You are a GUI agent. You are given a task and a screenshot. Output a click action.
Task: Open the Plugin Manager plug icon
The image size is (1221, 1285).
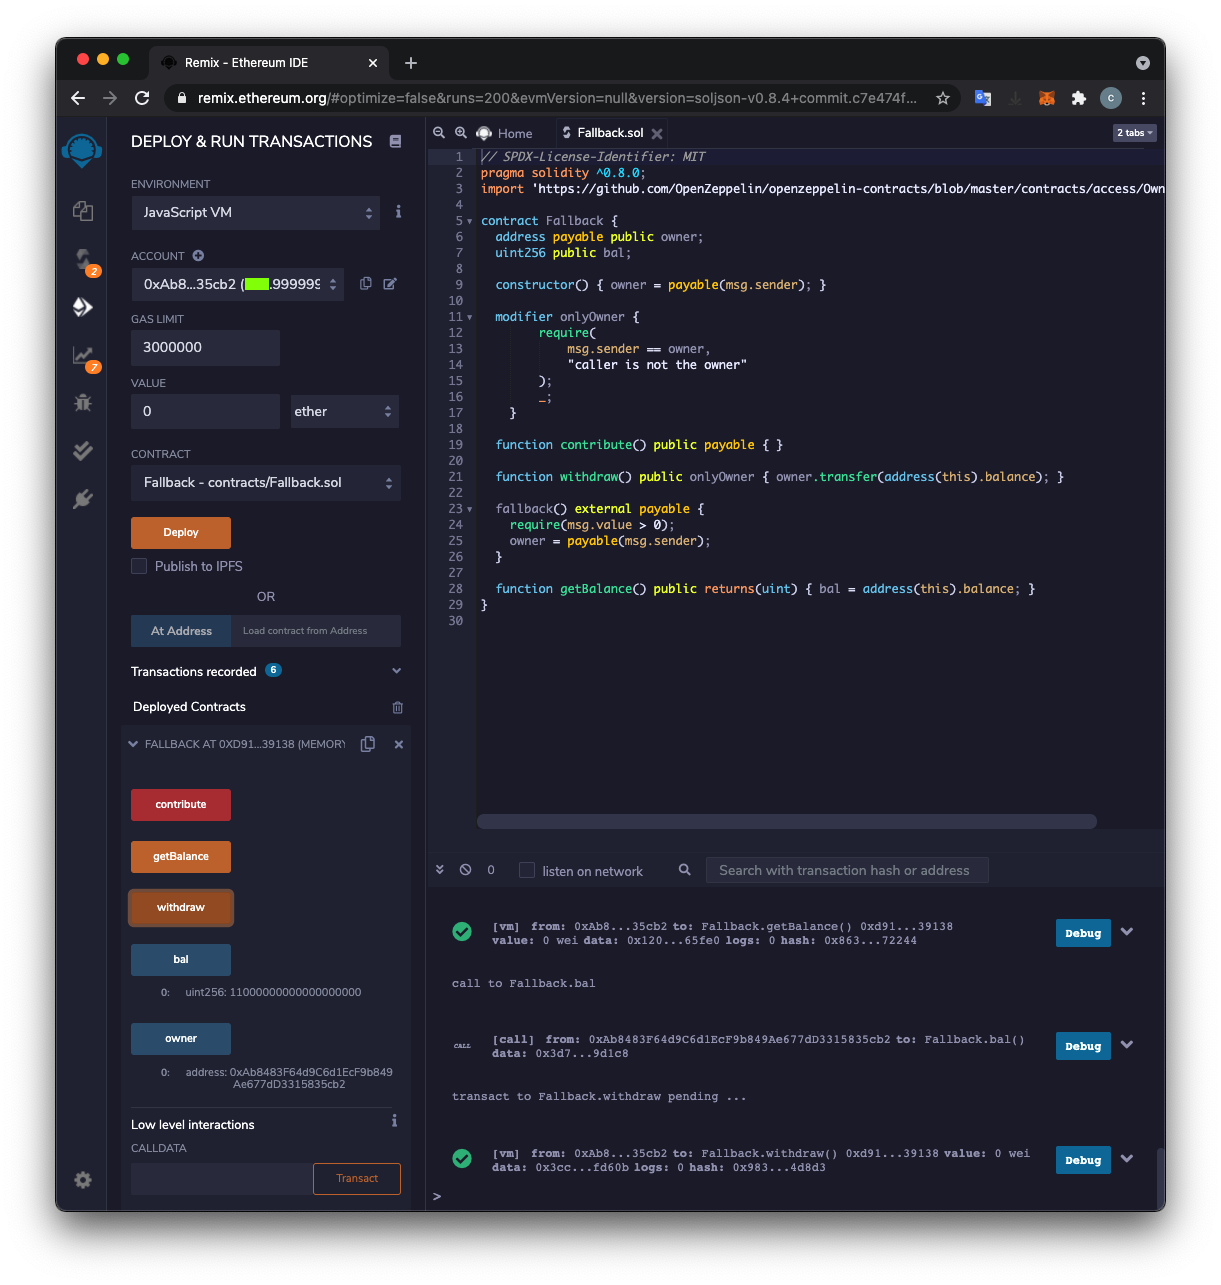pos(83,499)
